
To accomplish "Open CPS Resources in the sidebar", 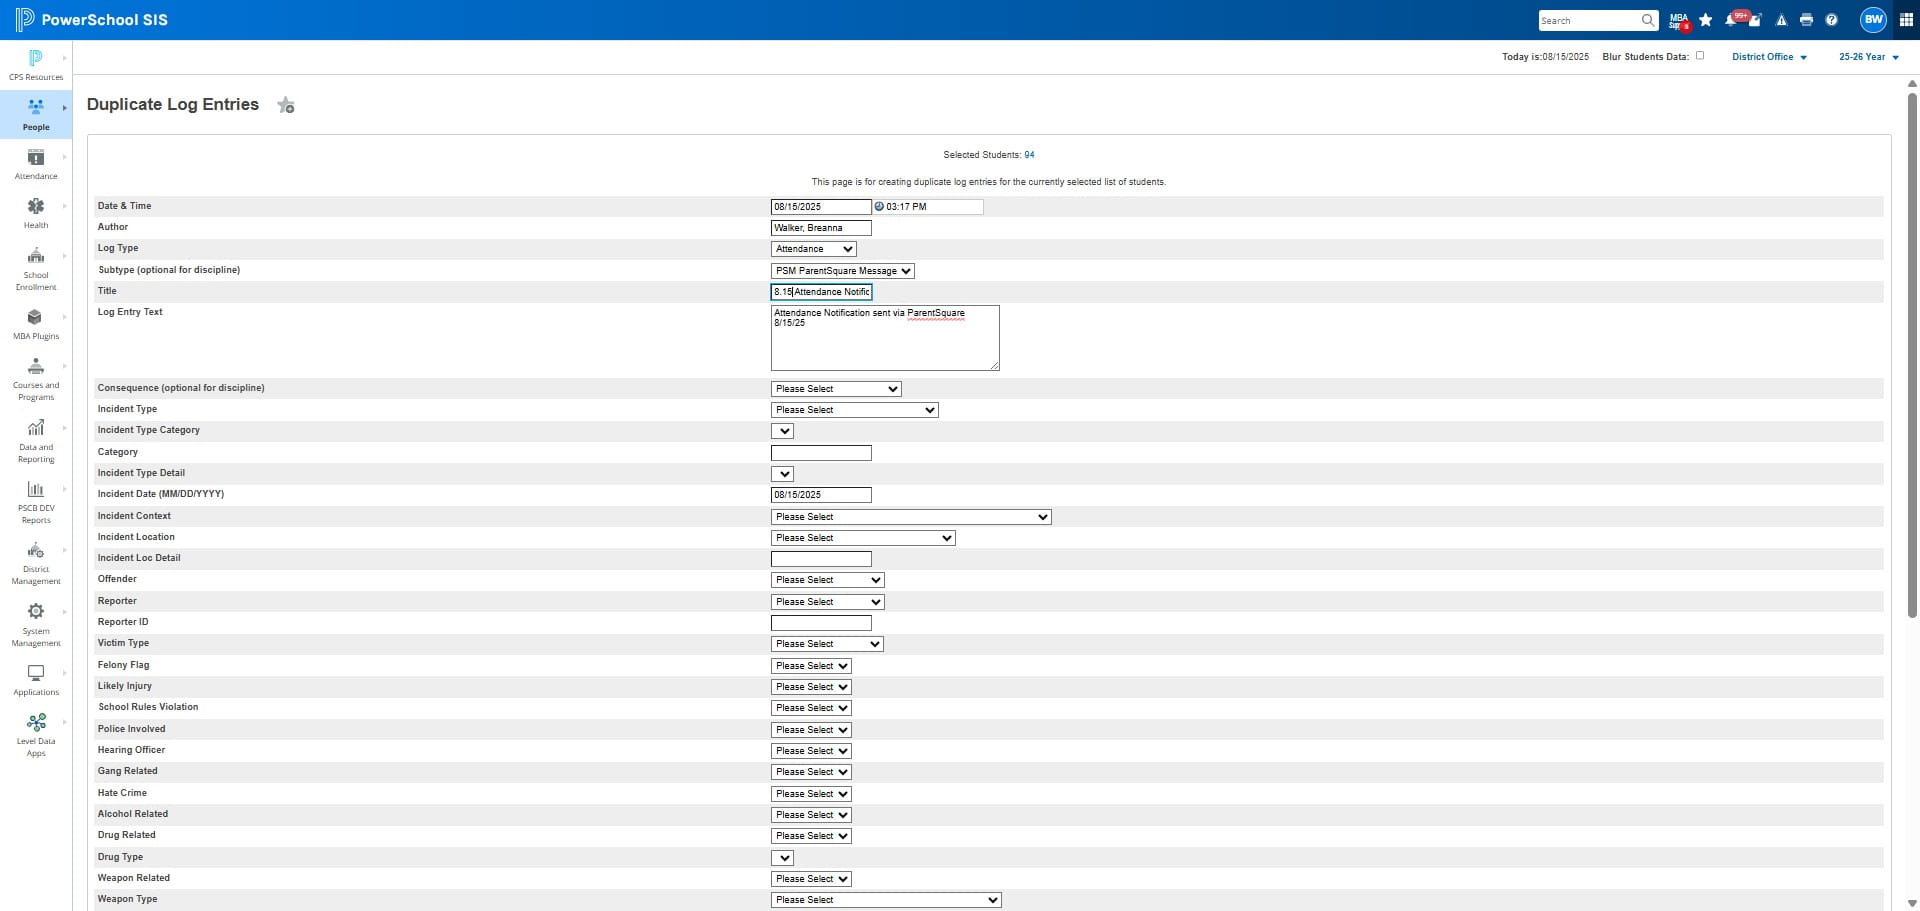I will pos(36,65).
